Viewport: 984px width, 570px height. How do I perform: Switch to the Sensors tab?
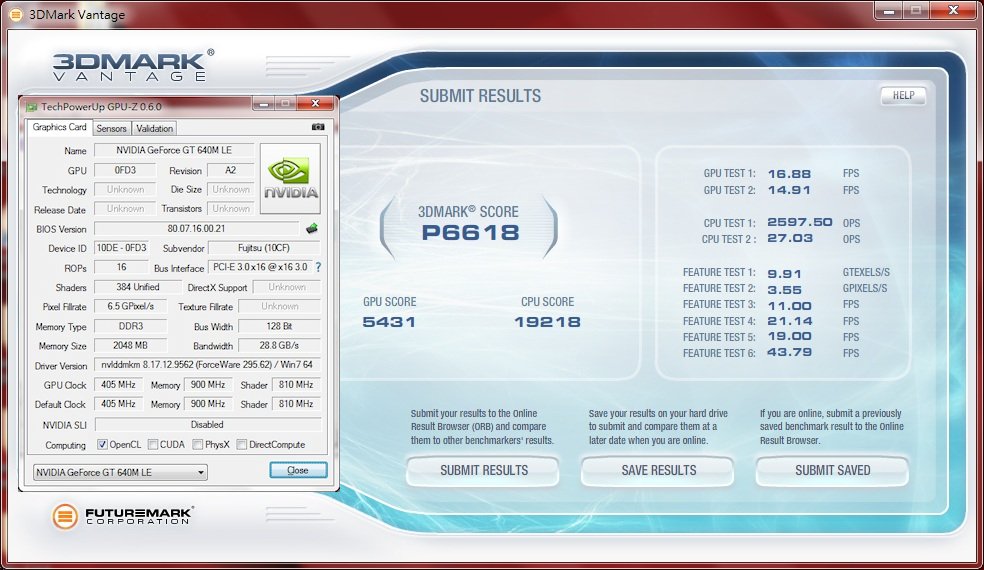111,129
